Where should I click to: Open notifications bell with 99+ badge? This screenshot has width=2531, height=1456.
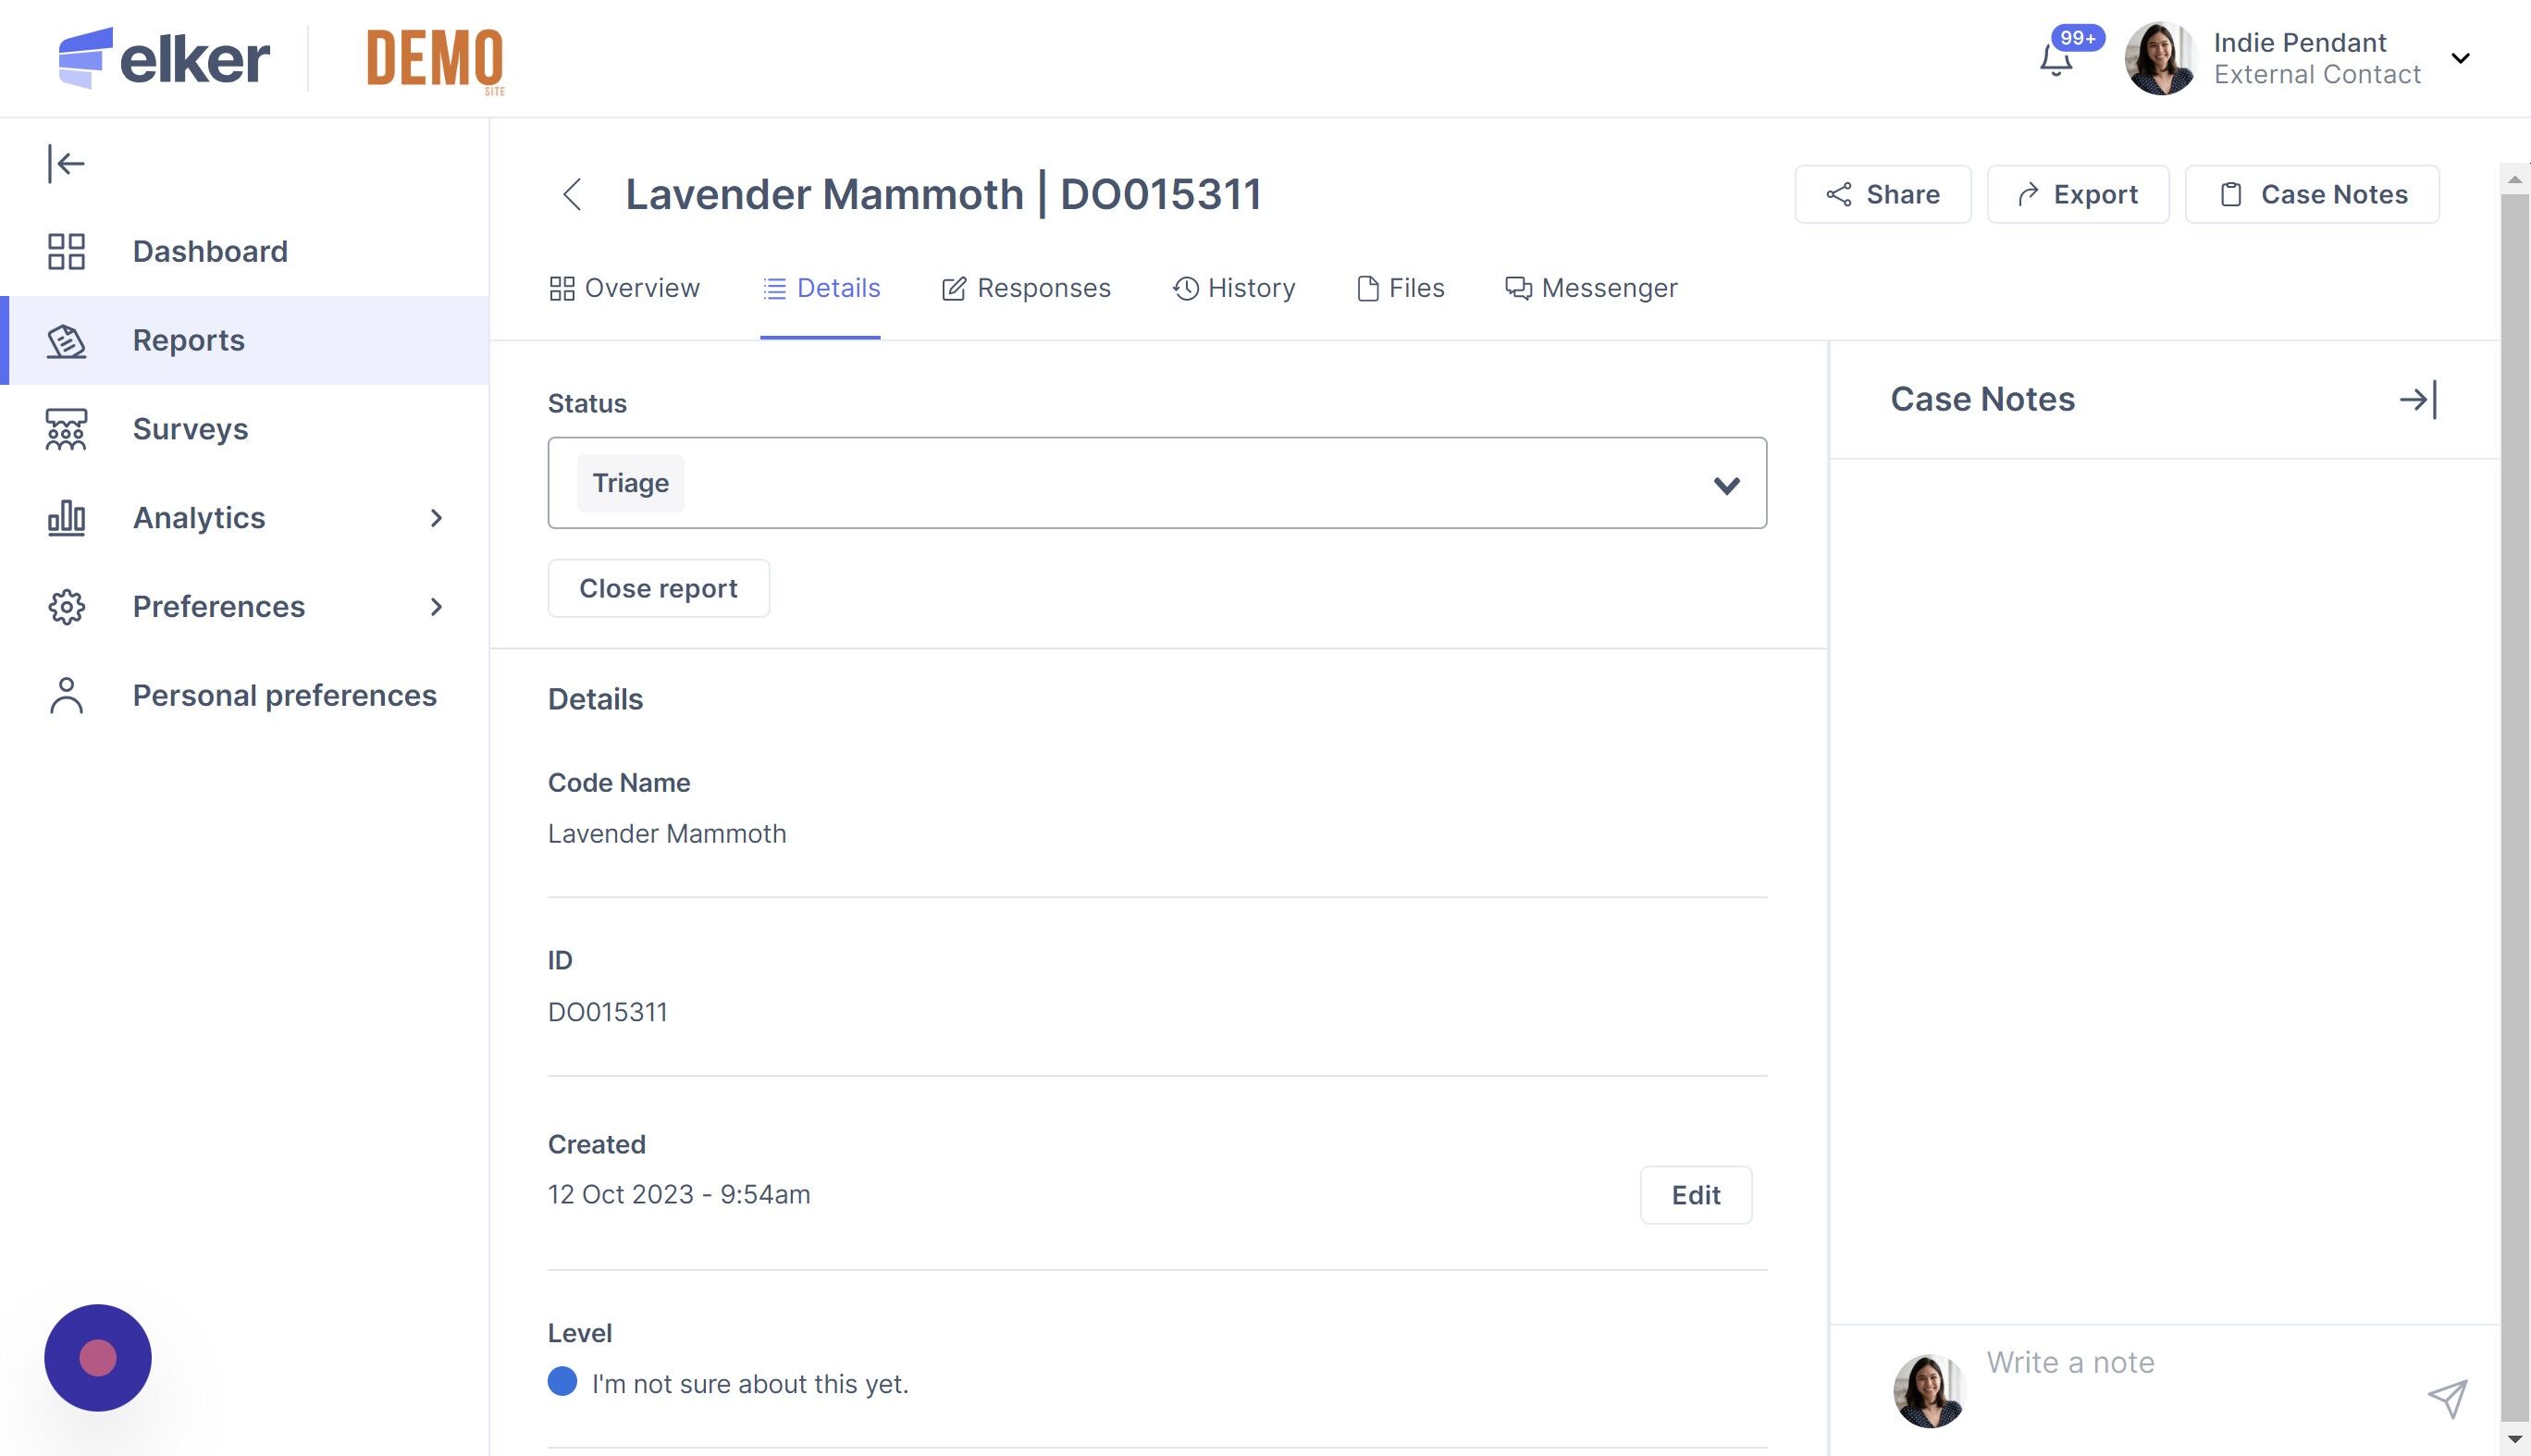(x=2055, y=60)
